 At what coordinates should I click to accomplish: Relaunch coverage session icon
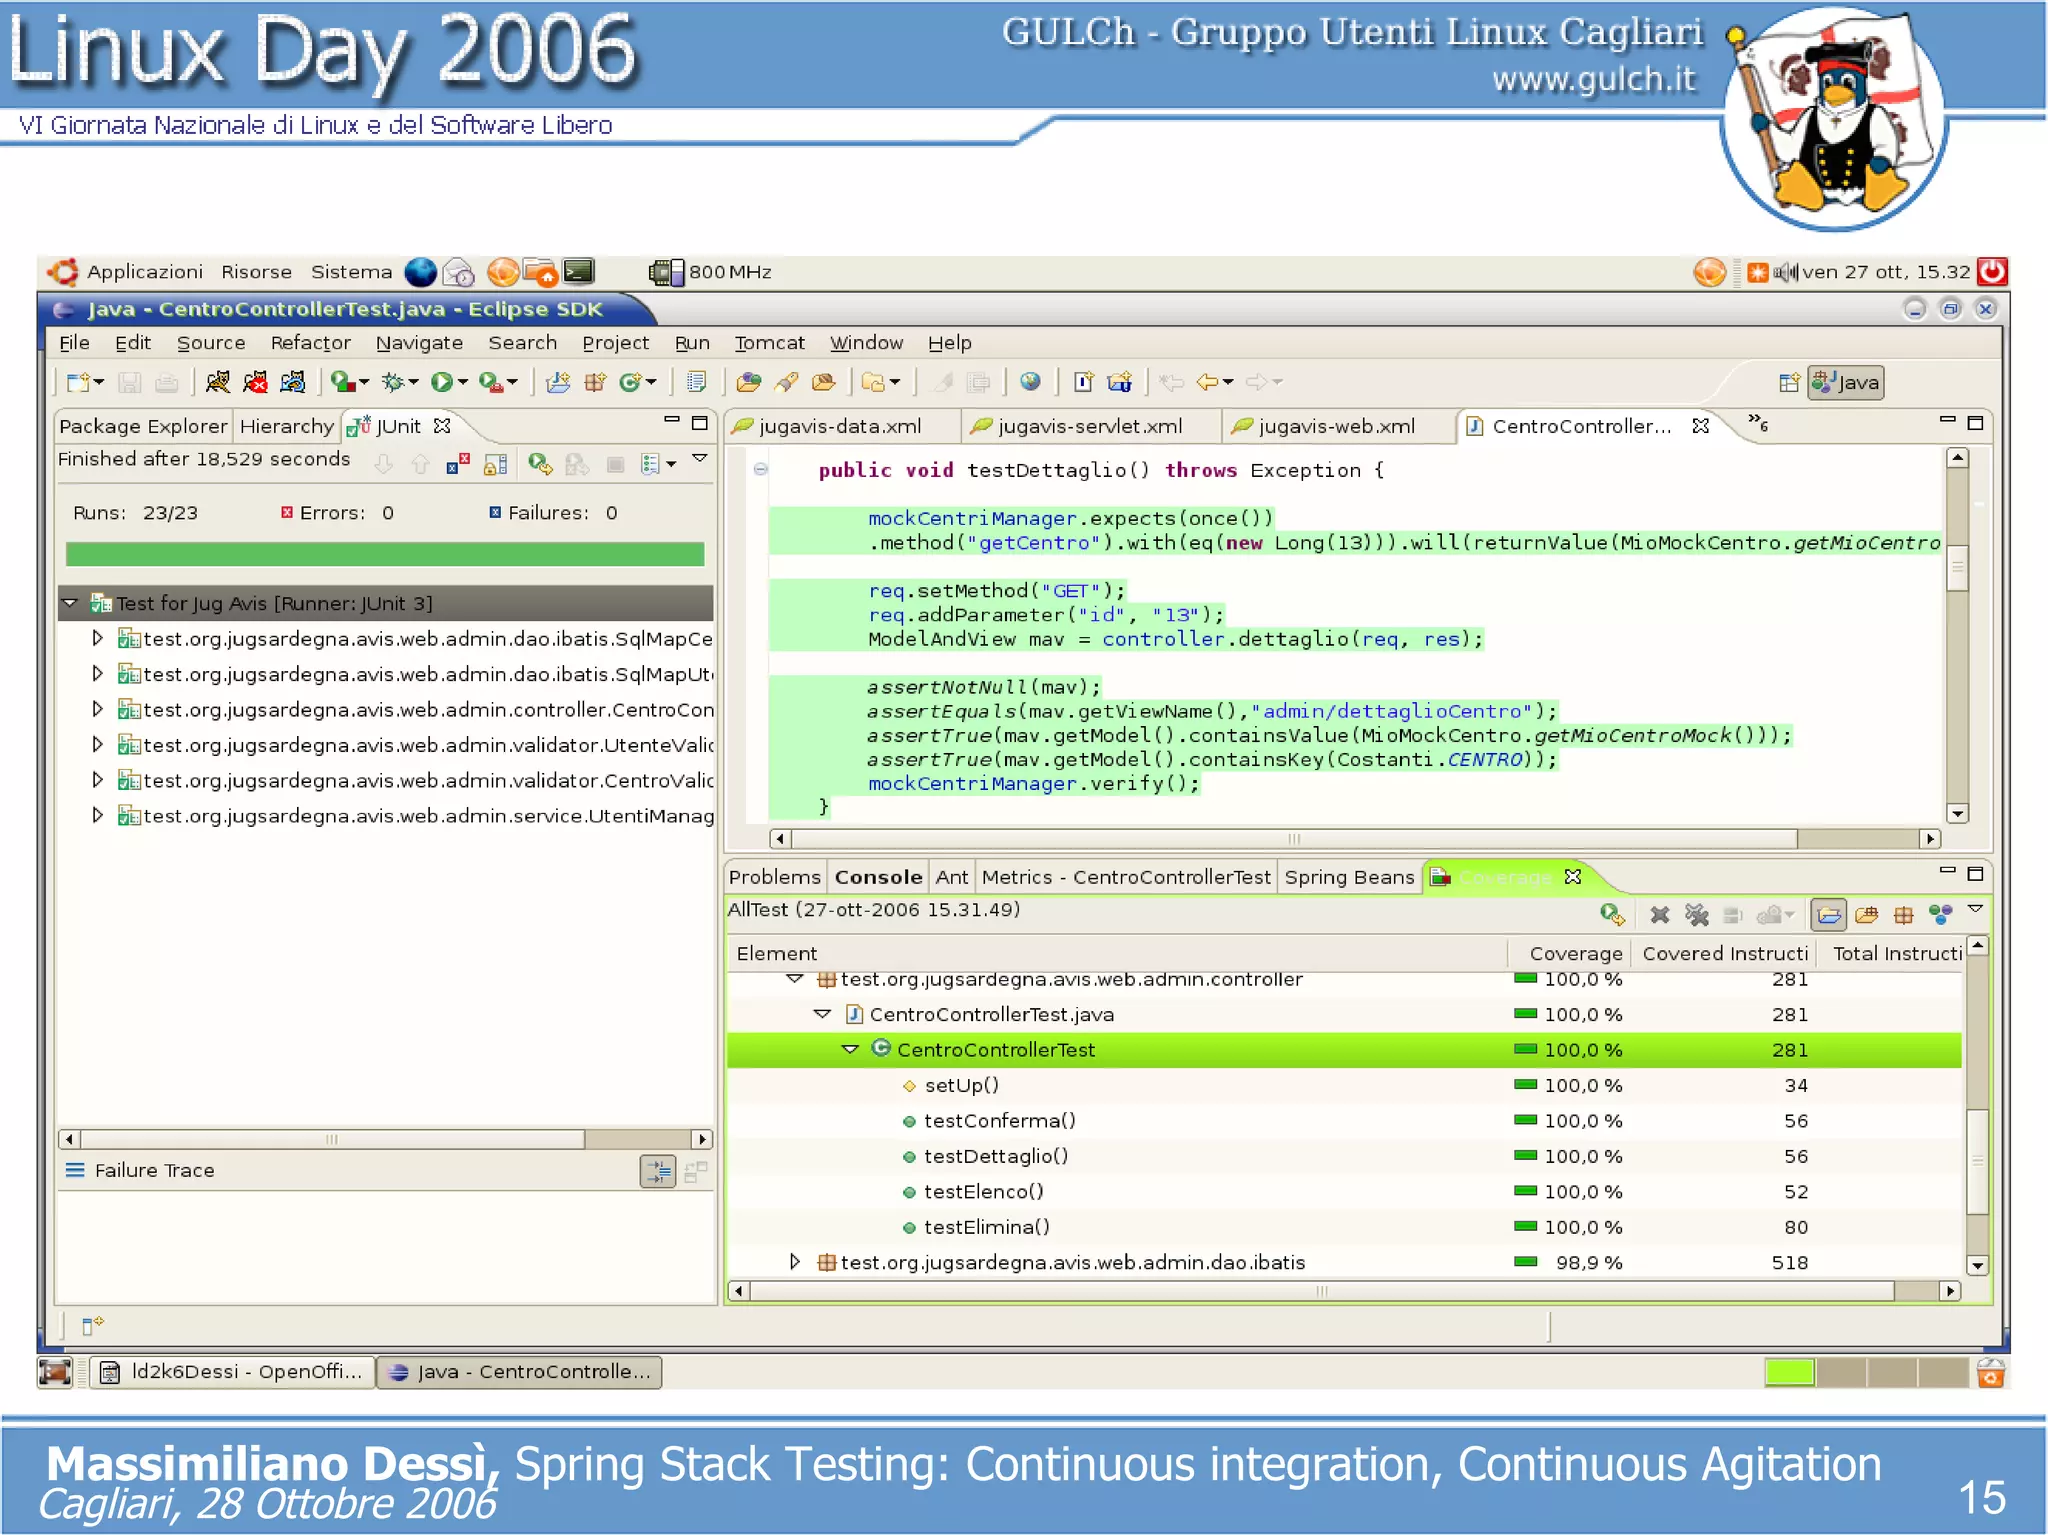tap(1612, 914)
